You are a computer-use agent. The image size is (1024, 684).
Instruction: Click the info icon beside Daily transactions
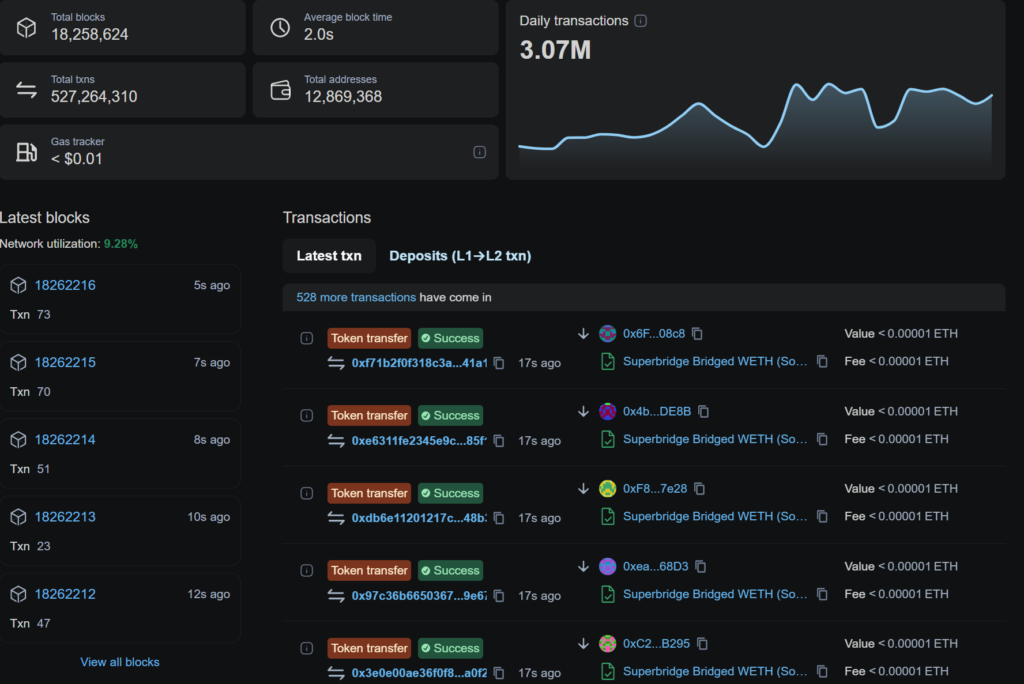[641, 21]
